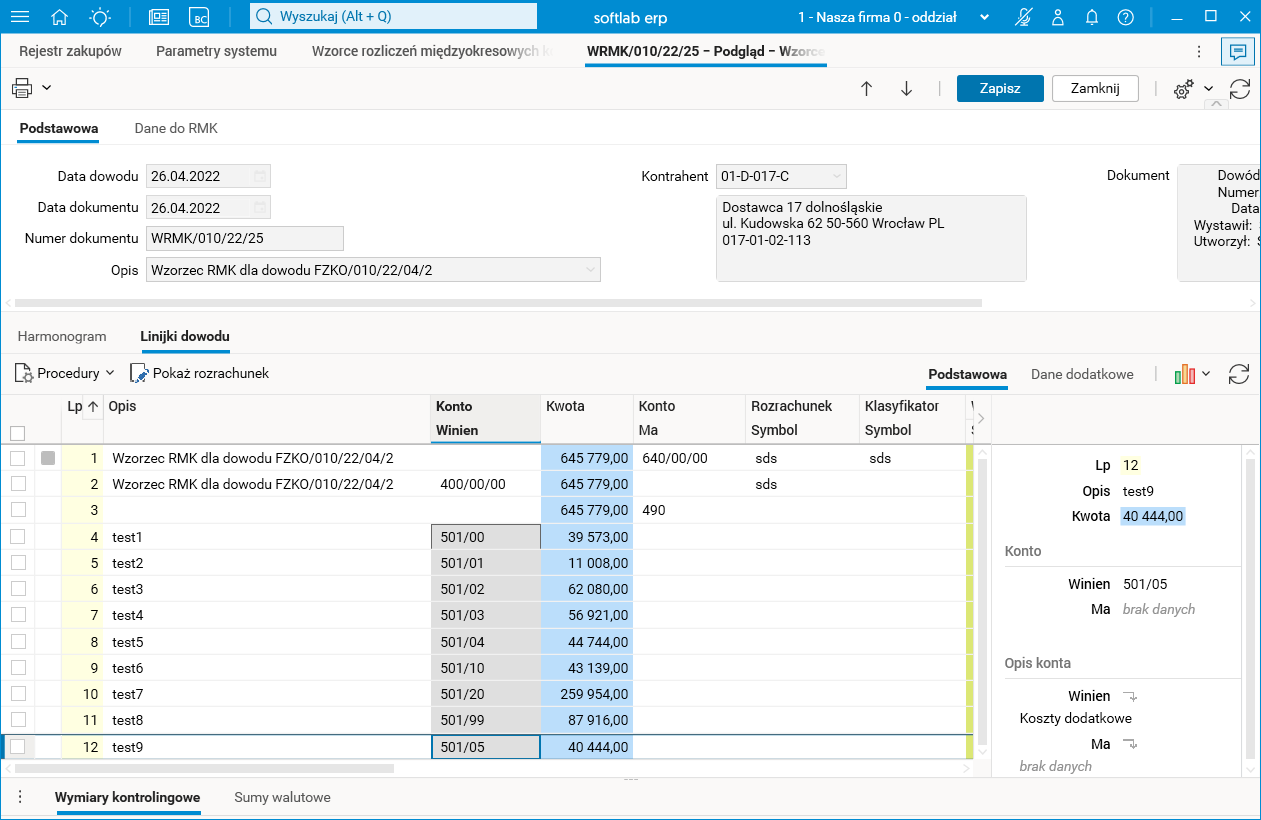This screenshot has height=820, width=1261.
Task: Open the bar chart icon in lines toolbar
Action: (1185, 374)
